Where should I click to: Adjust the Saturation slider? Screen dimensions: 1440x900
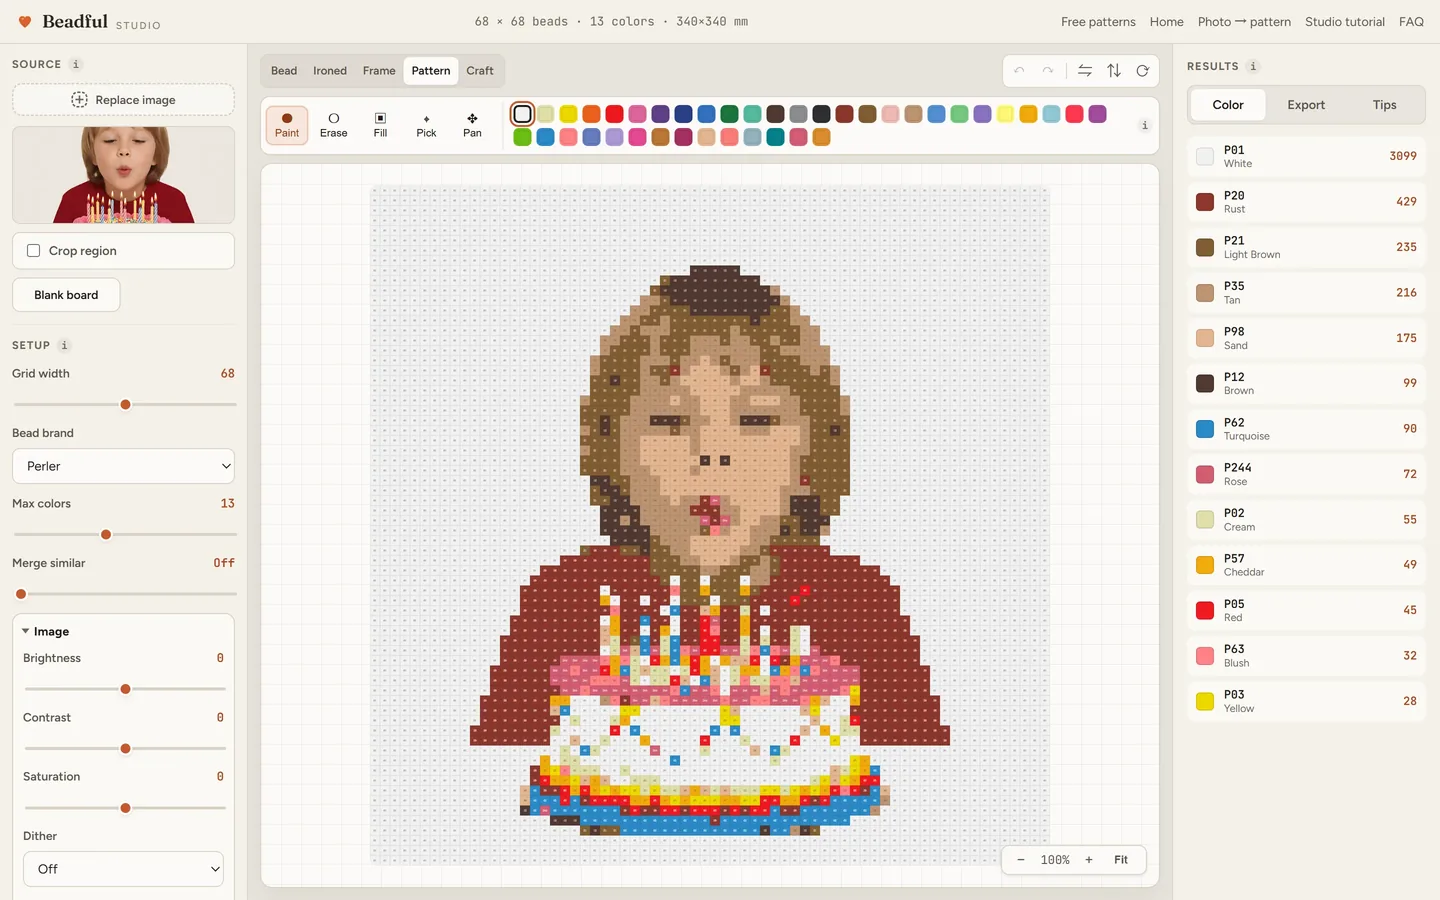pyautogui.click(x=125, y=808)
